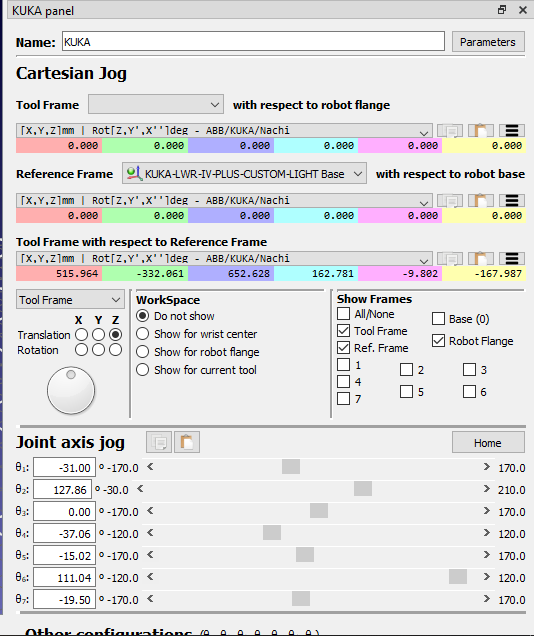Image resolution: width=534 pixels, height=636 pixels.
Task: Jog θ4 right with the increase arrow
Action: point(487,533)
